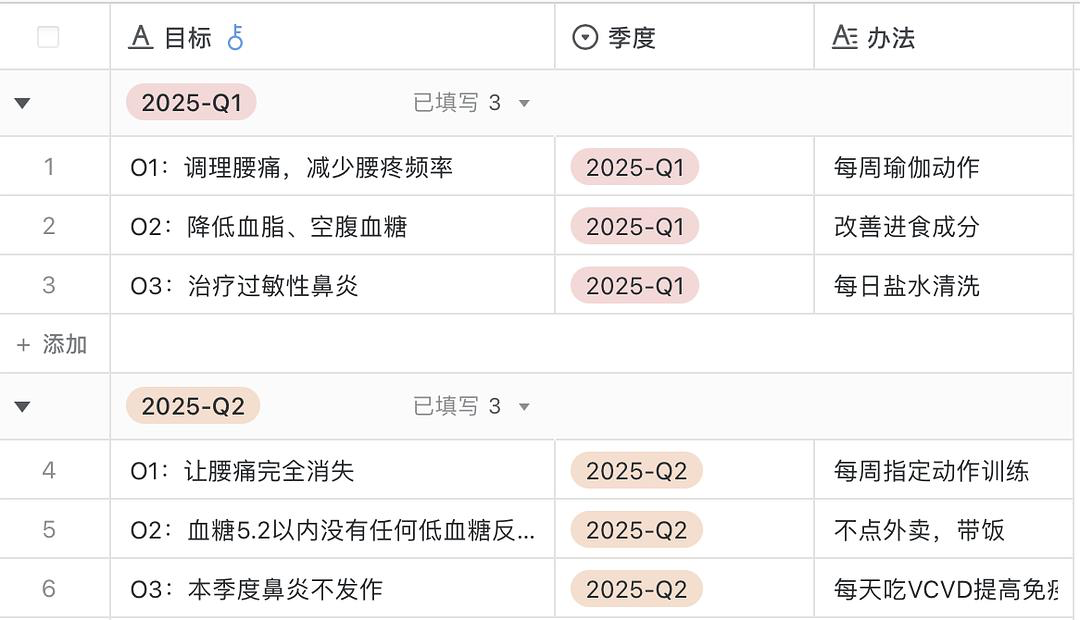Image resolution: width=1080 pixels, height=620 pixels.
Task: Click the 添加 button to add row
Action: tap(52, 344)
